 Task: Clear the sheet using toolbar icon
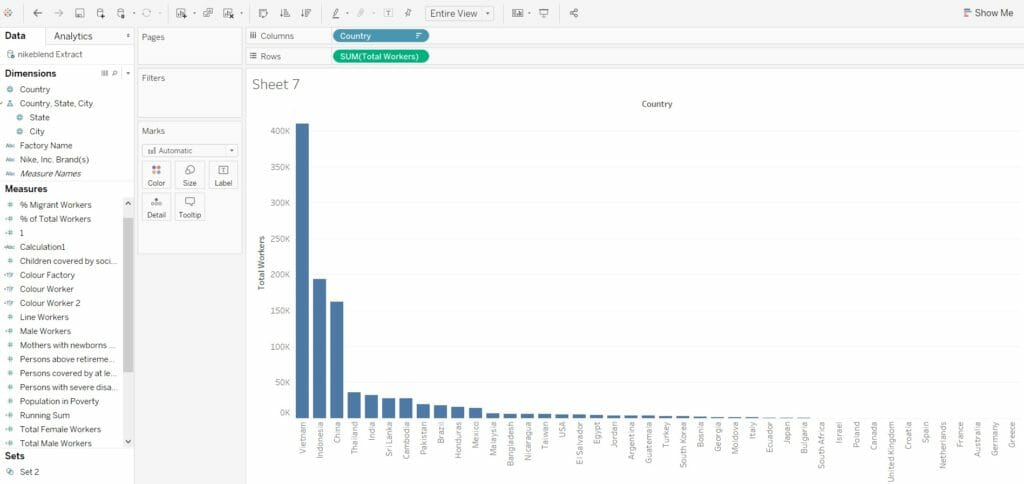coord(228,13)
